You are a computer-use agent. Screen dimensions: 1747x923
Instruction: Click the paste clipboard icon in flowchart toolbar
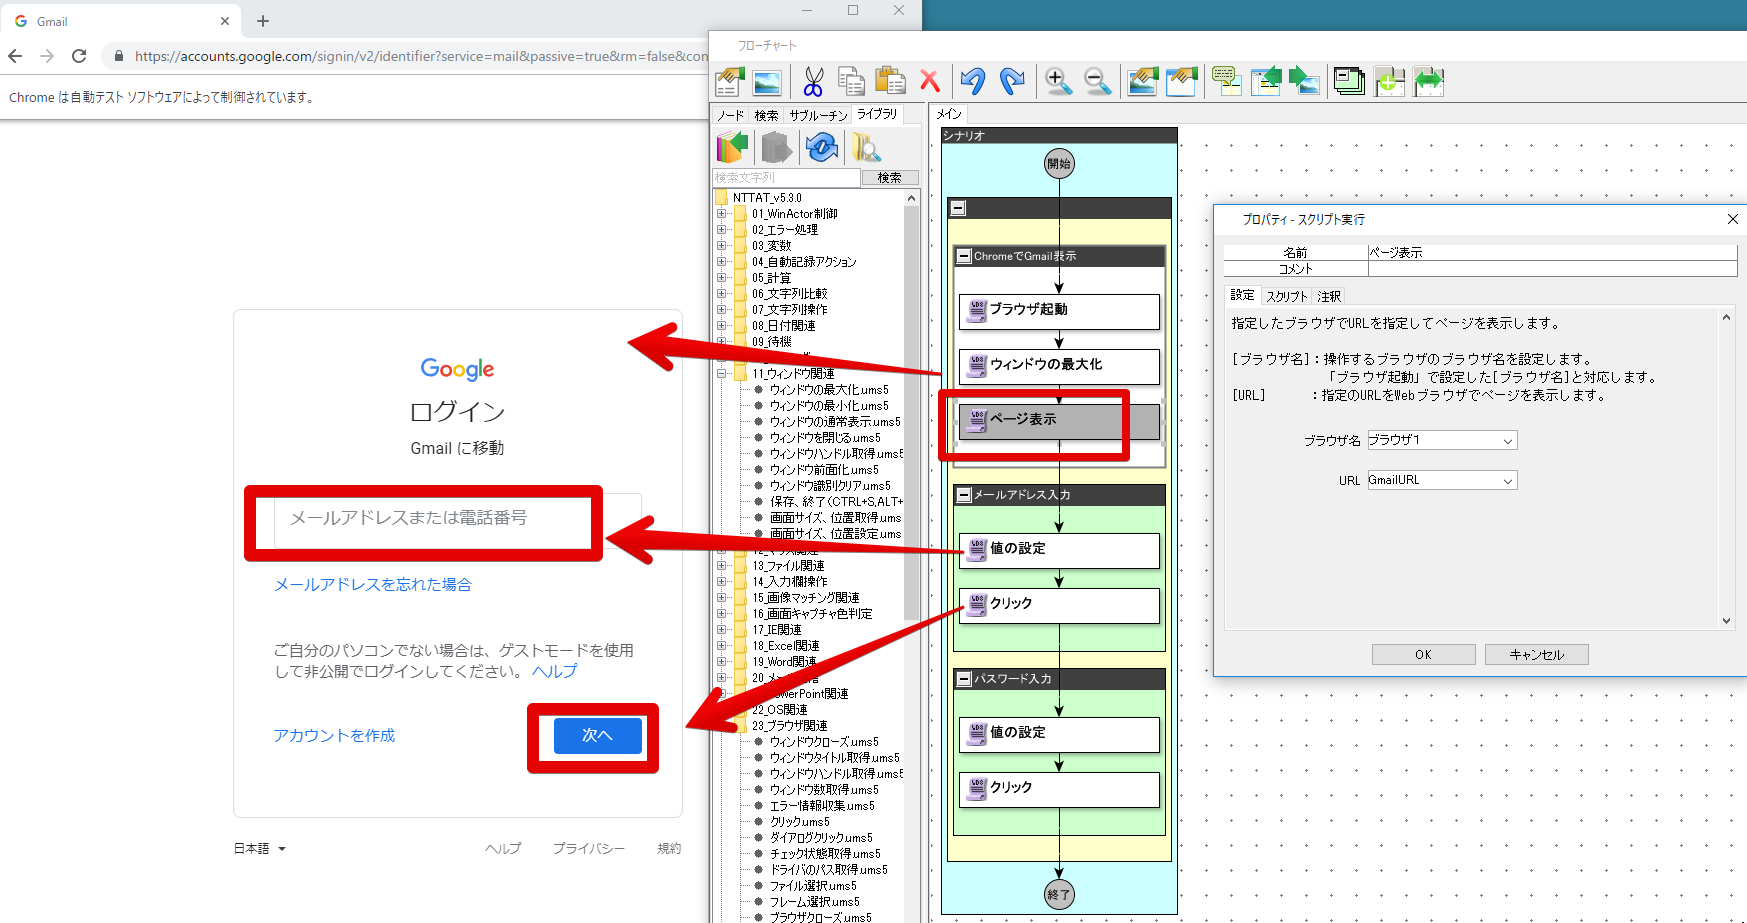[890, 81]
